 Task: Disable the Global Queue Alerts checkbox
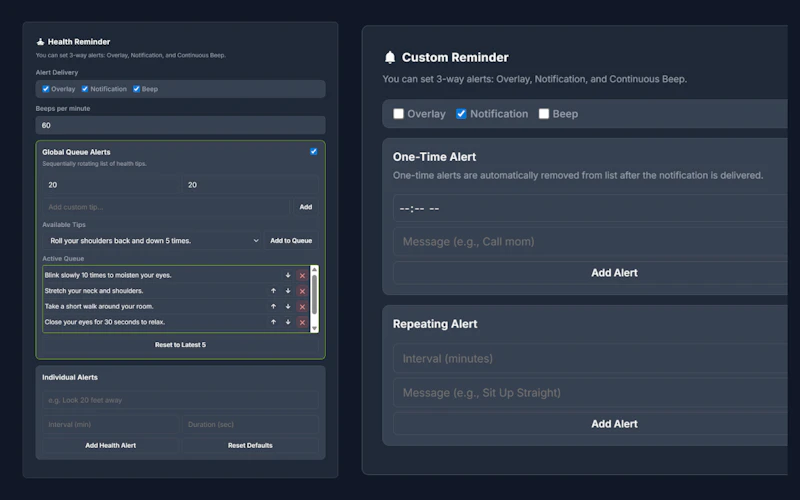click(314, 152)
